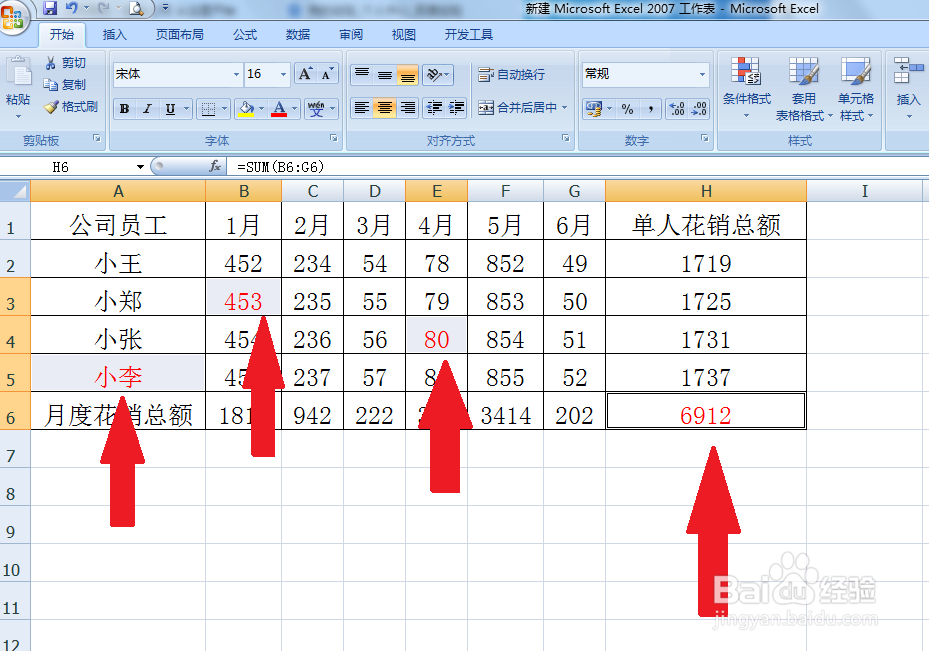
Task: Apply Bold formatting to the selection
Action: tap(125, 108)
